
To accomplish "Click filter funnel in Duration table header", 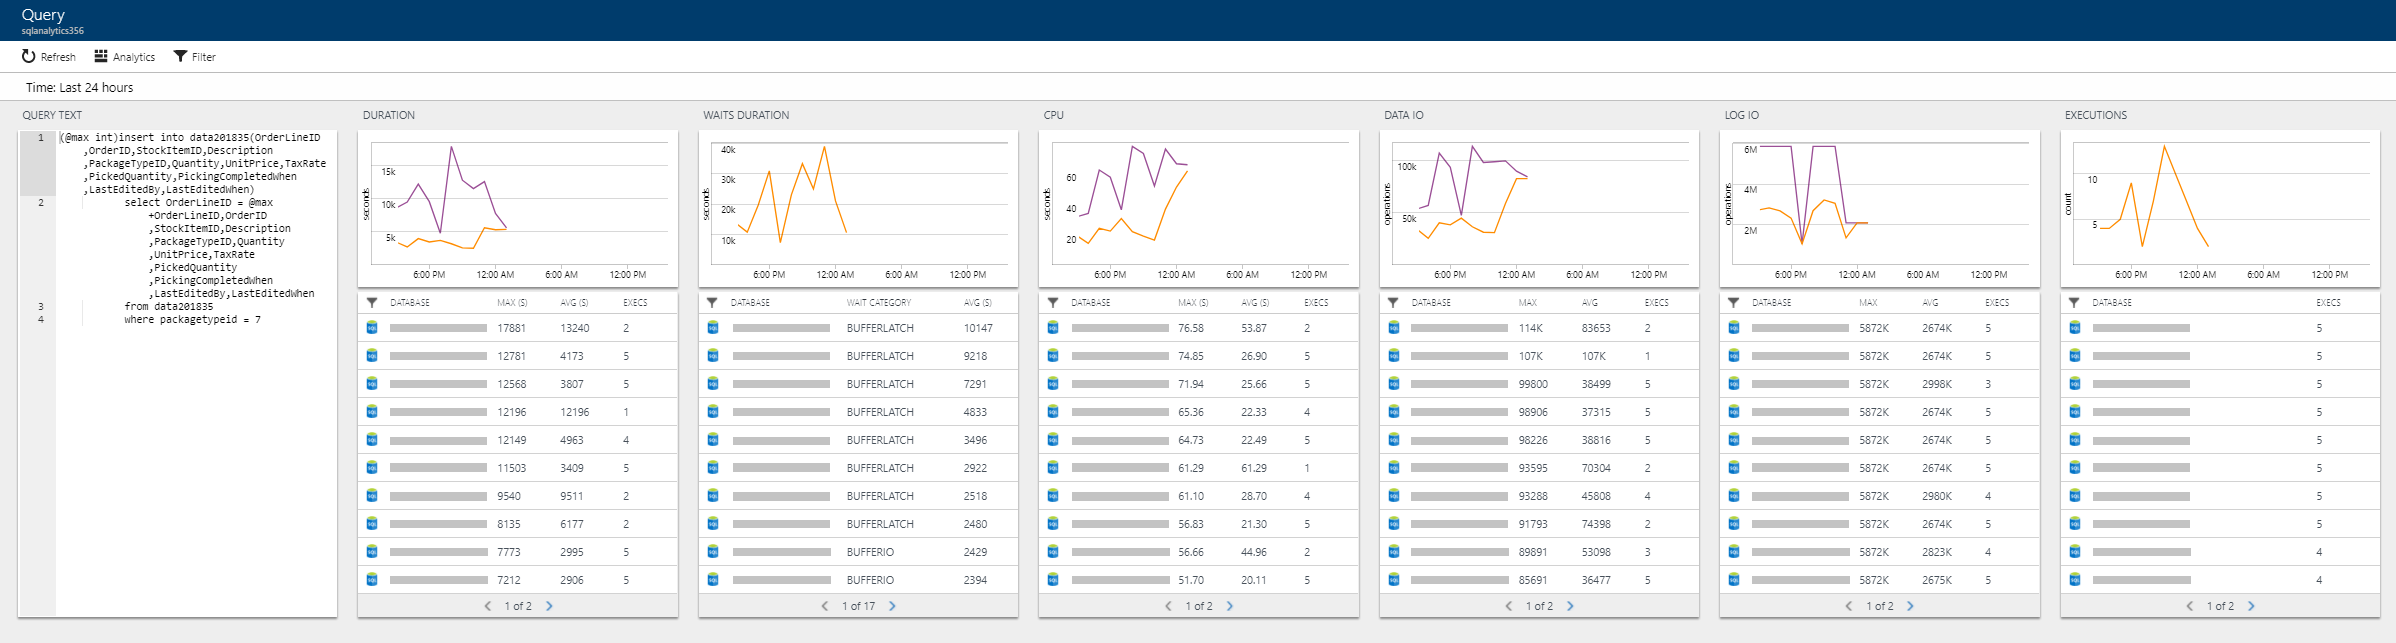I will [x=372, y=302].
